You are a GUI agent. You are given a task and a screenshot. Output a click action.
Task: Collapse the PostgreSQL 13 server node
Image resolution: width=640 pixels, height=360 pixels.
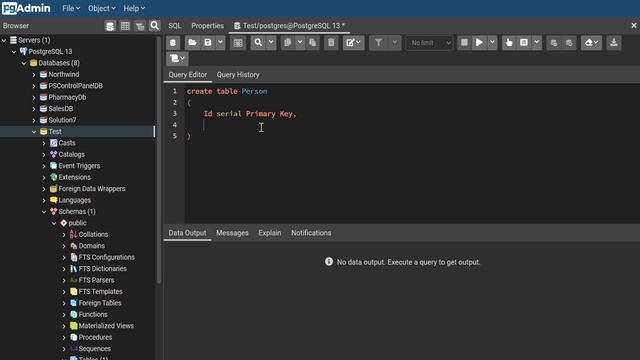(x=14, y=51)
